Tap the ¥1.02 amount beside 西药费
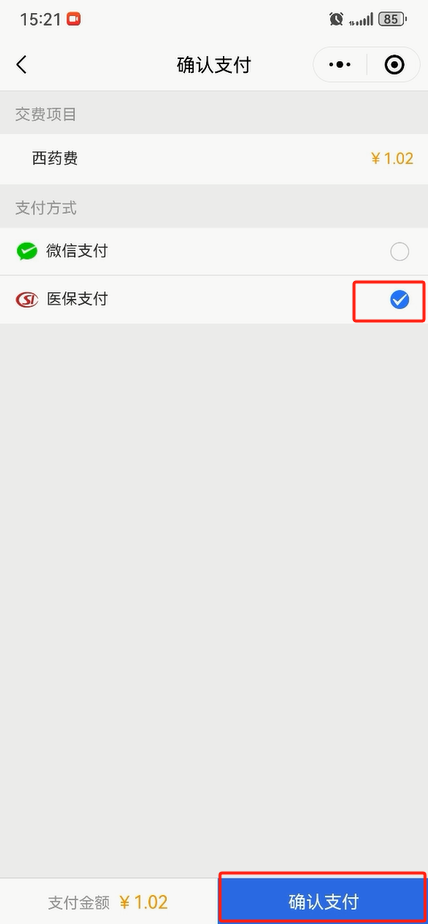The height and width of the screenshot is (924, 428). coord(392,159)
